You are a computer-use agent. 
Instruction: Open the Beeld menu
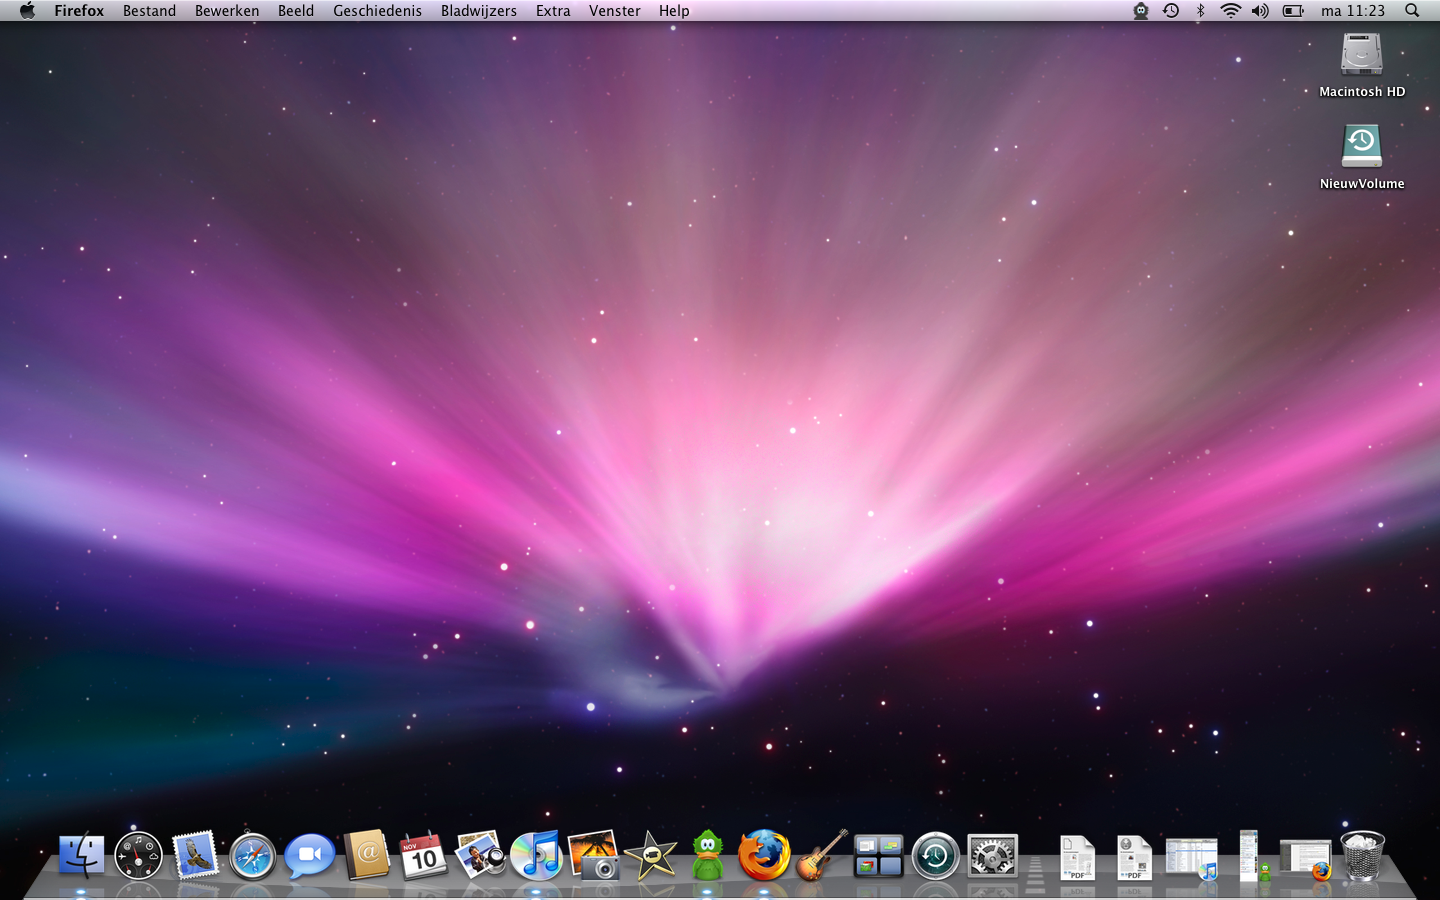296,11
